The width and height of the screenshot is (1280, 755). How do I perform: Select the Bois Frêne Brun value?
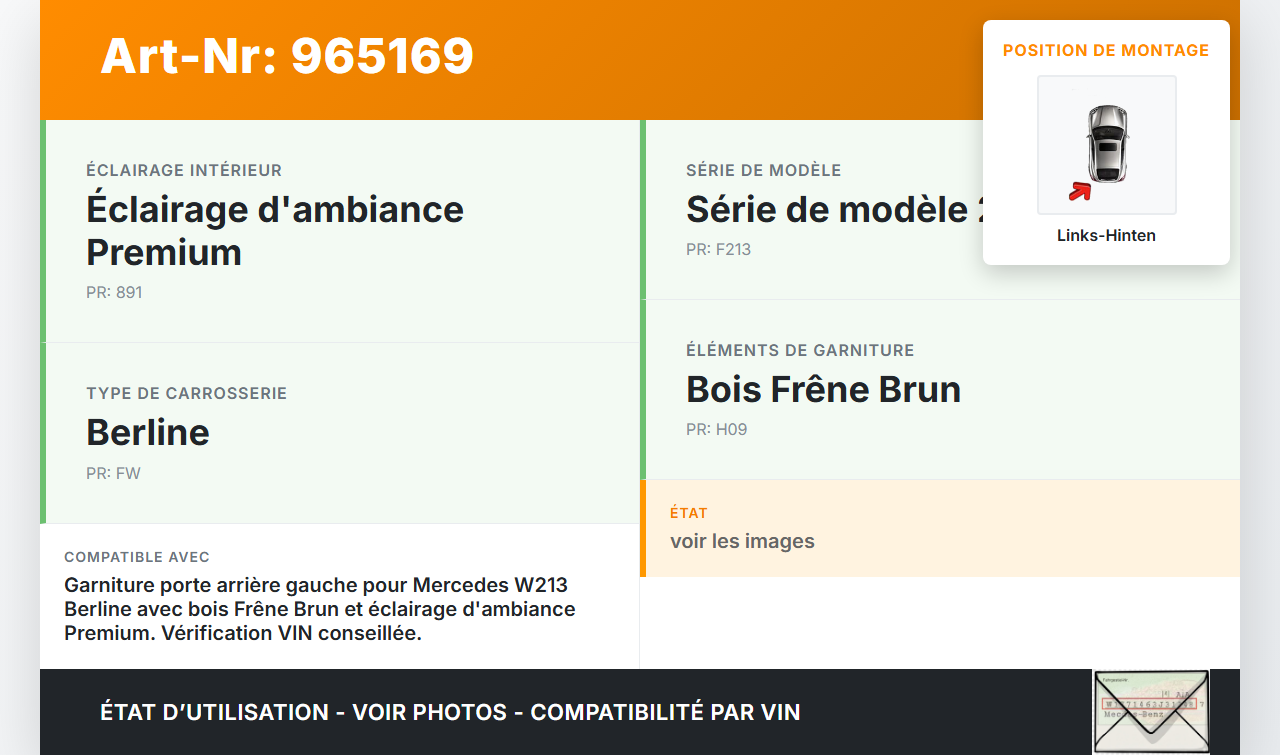(823, 389)
